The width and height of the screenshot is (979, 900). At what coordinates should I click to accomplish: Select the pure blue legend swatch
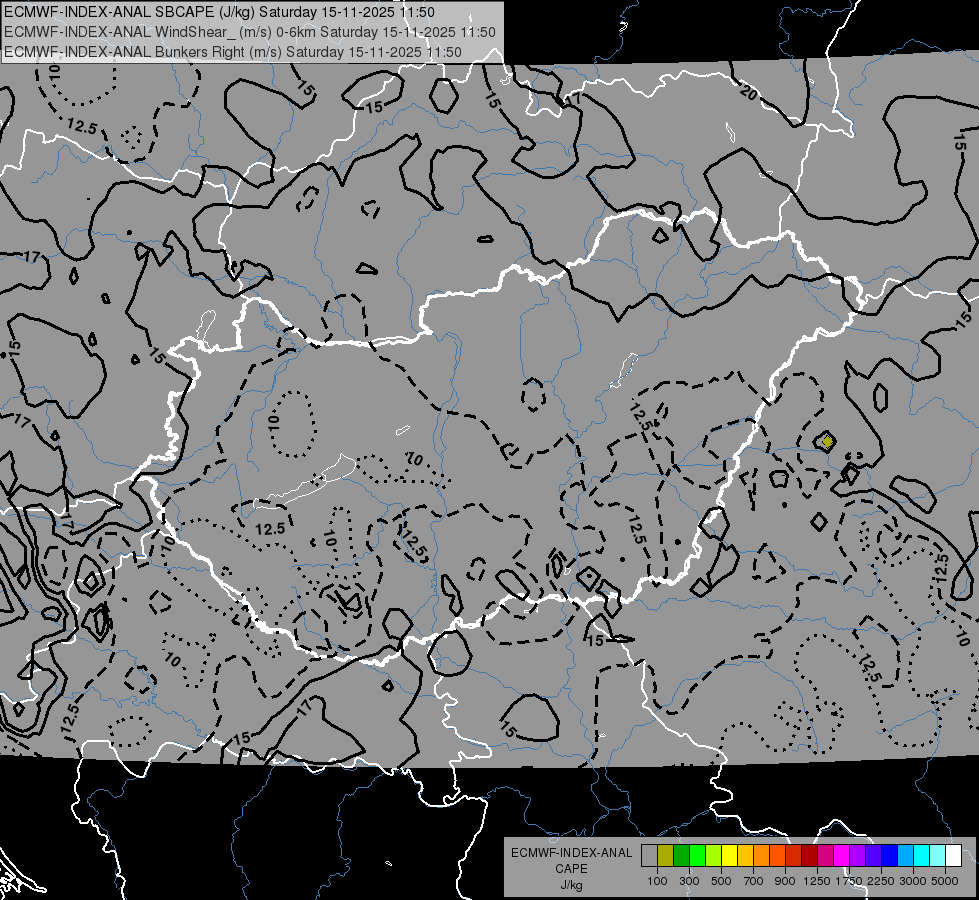889,855
